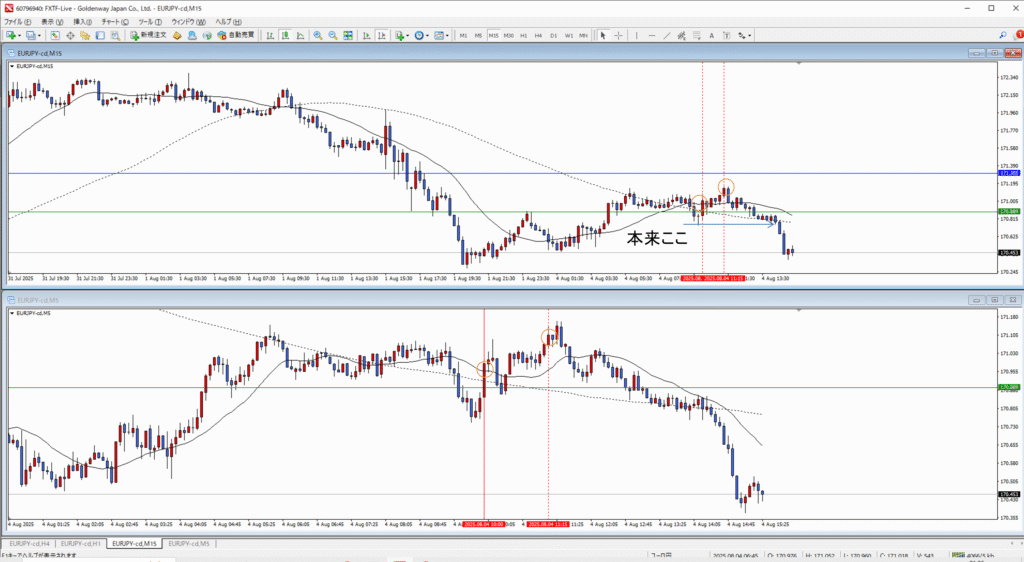Select the M1 timeframe button
This screenshot has height=562, width=1024.
point(464,35)
